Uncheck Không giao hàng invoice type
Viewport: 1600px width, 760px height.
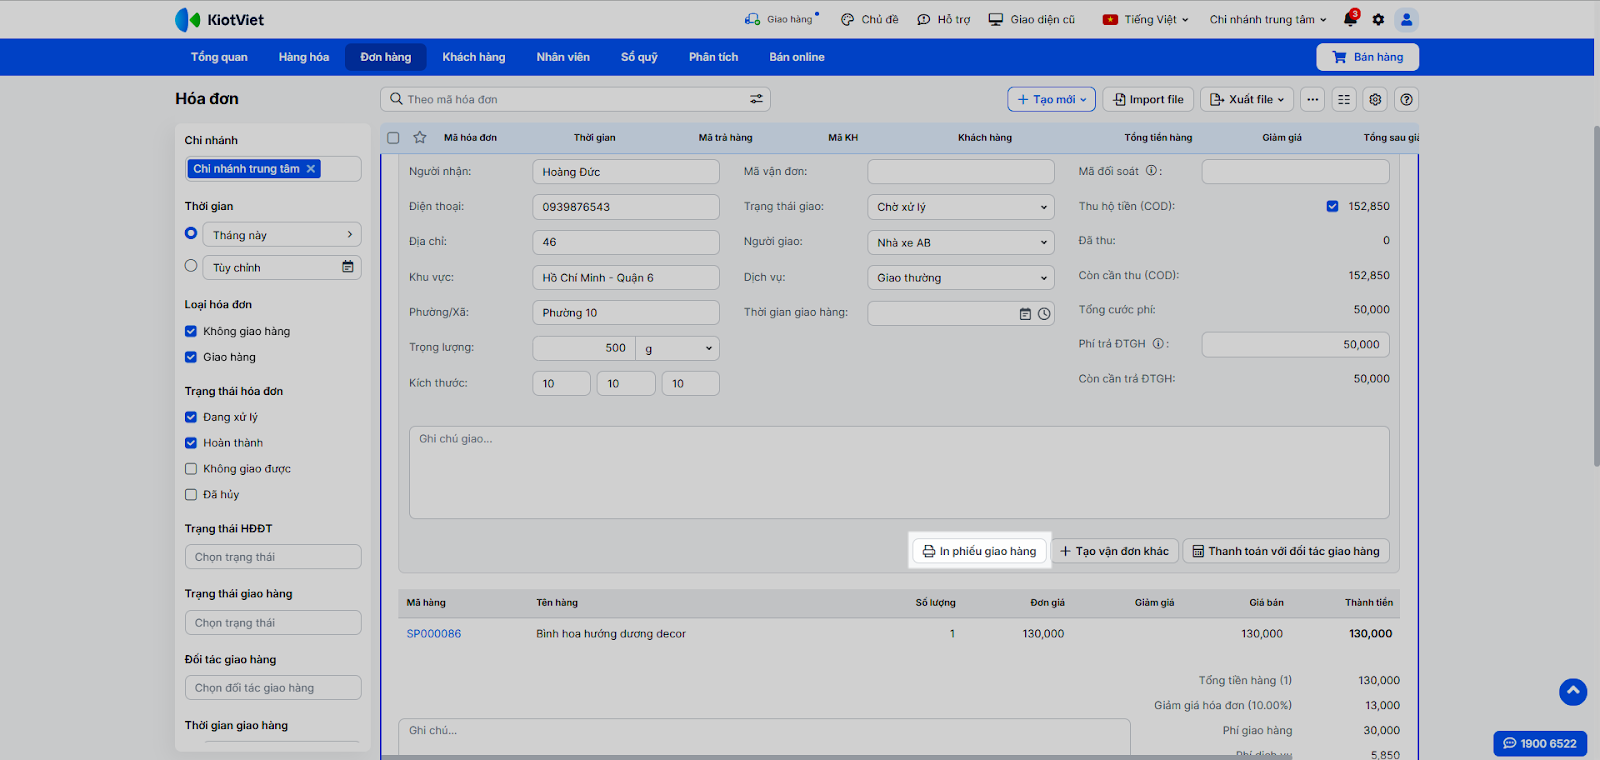191,331
